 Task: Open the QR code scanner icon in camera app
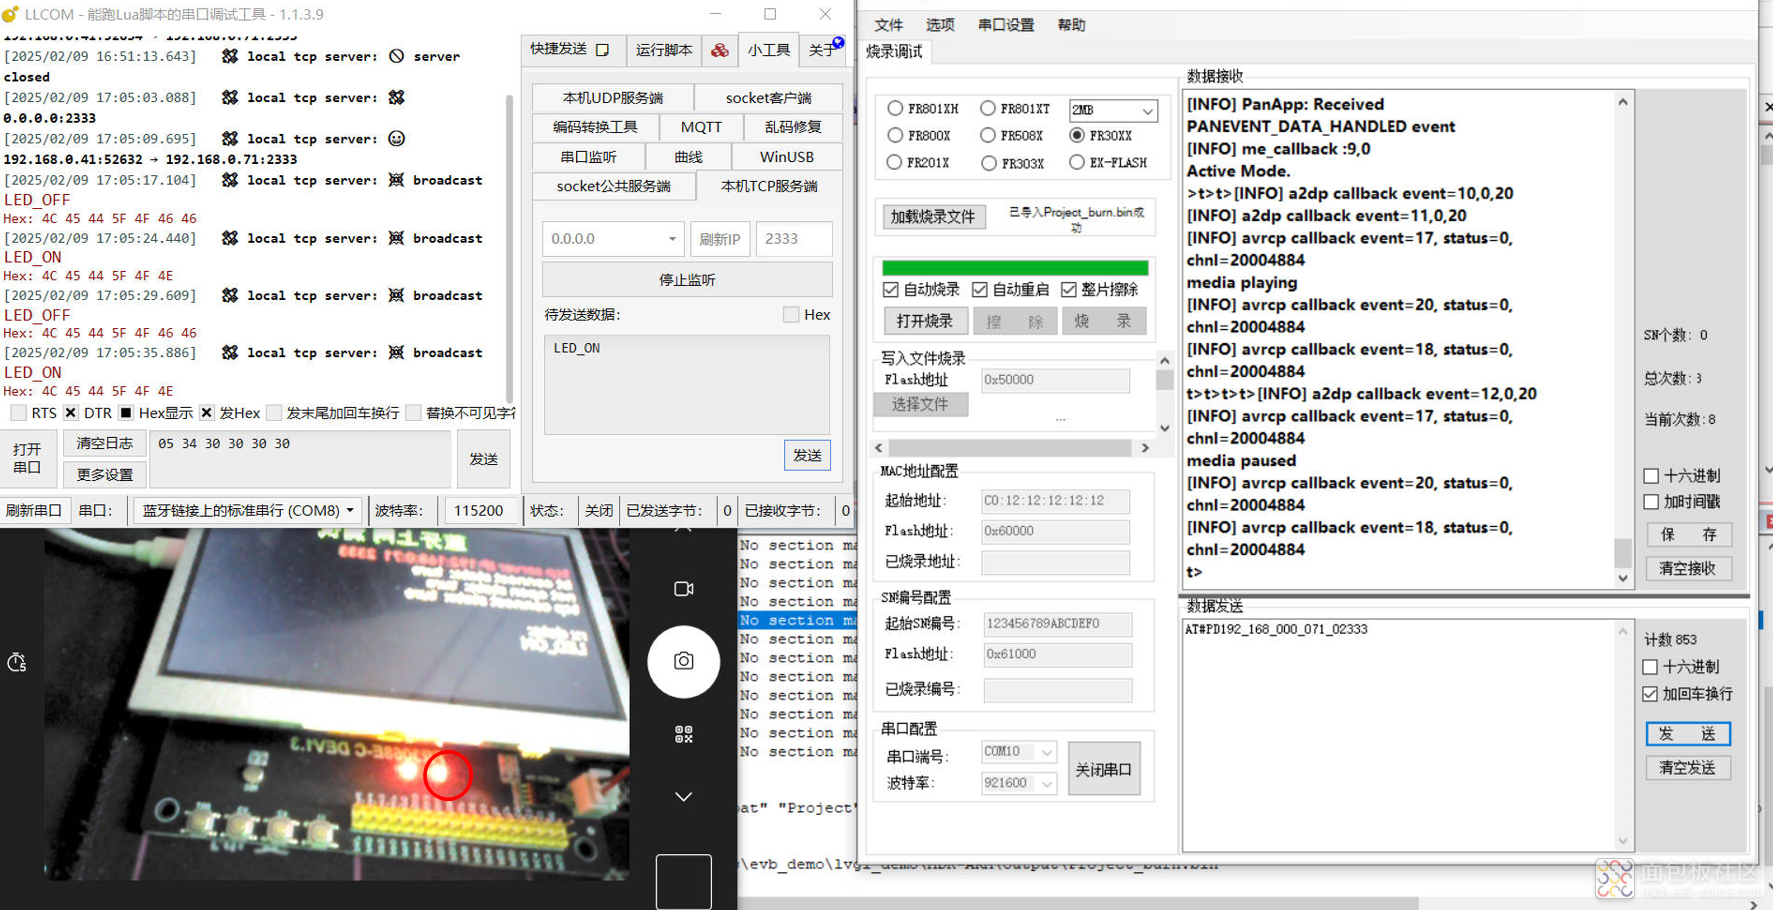coord(684,735)
